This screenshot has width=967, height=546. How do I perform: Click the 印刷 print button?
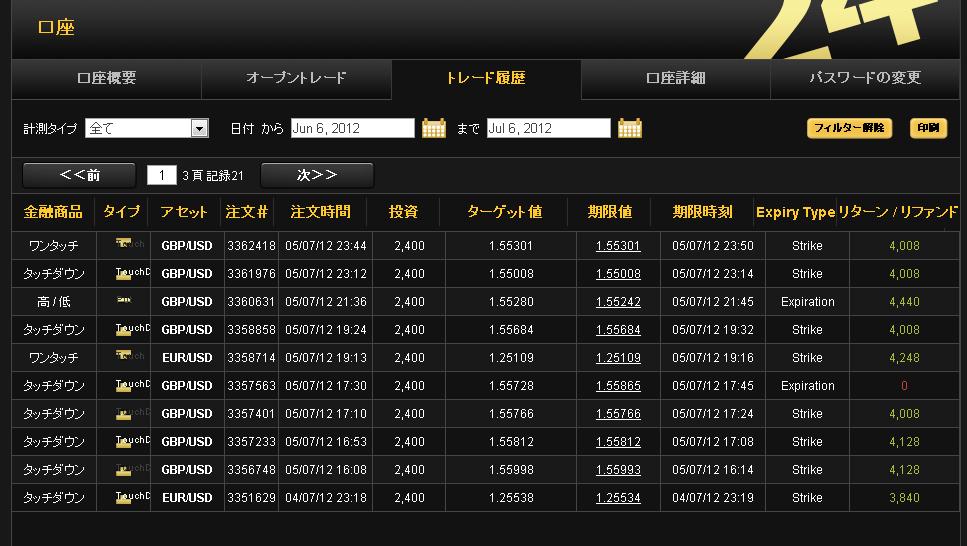coord(928,128)
